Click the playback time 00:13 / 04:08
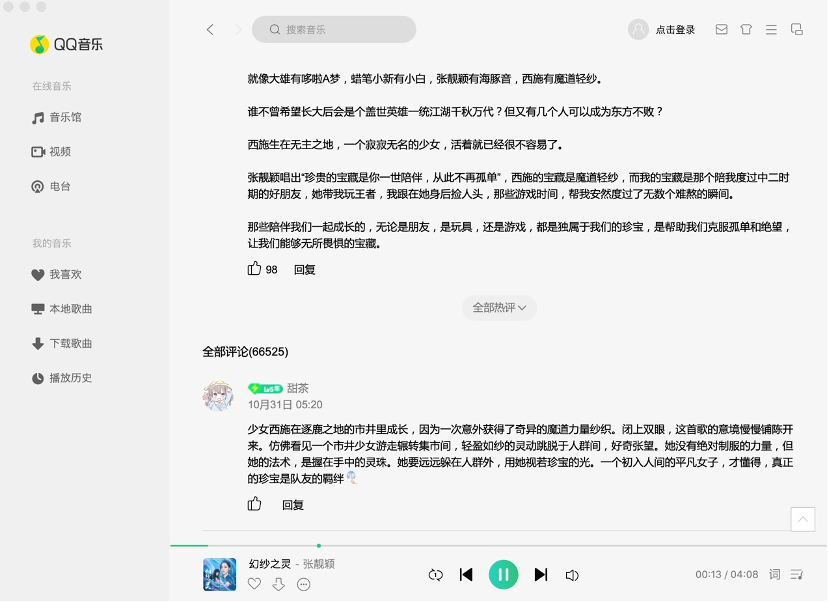The image size is (828, 602). [x=727, y=575]
